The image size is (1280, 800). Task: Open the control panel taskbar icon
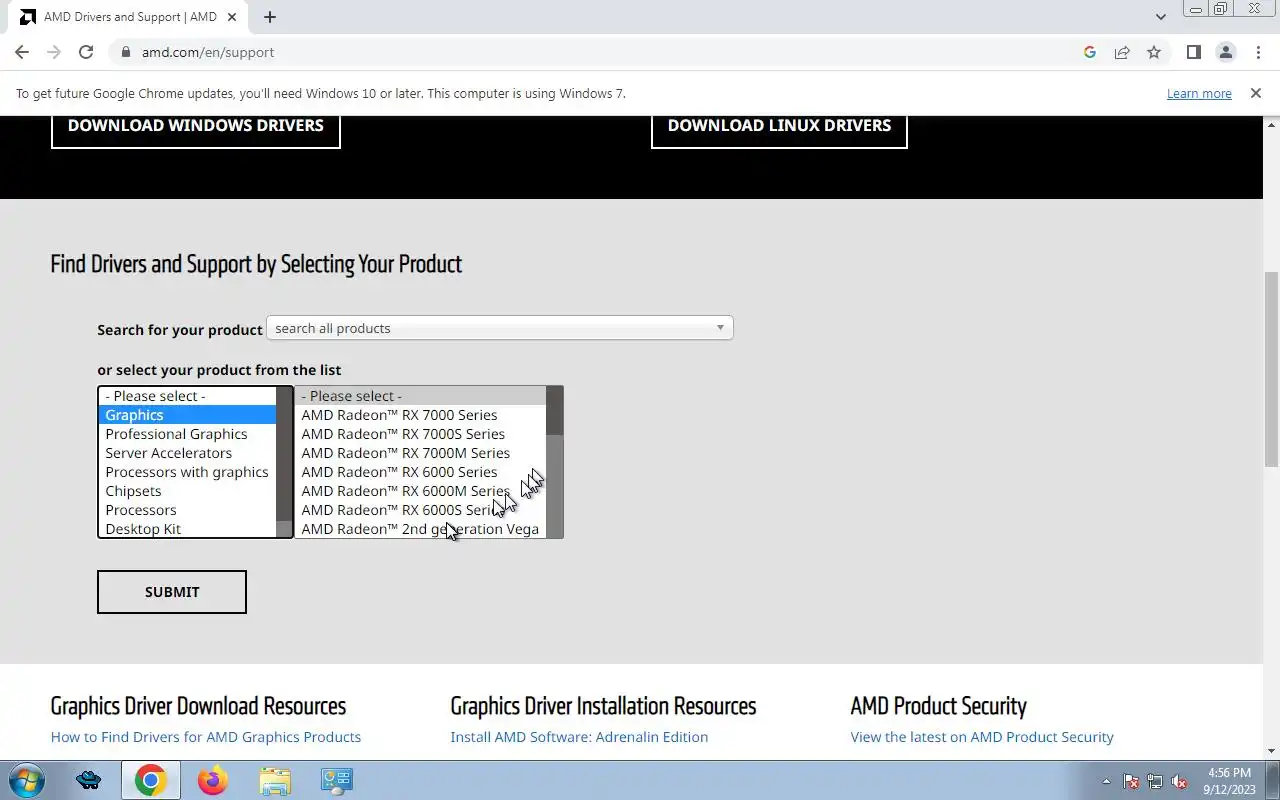[336, 780]
